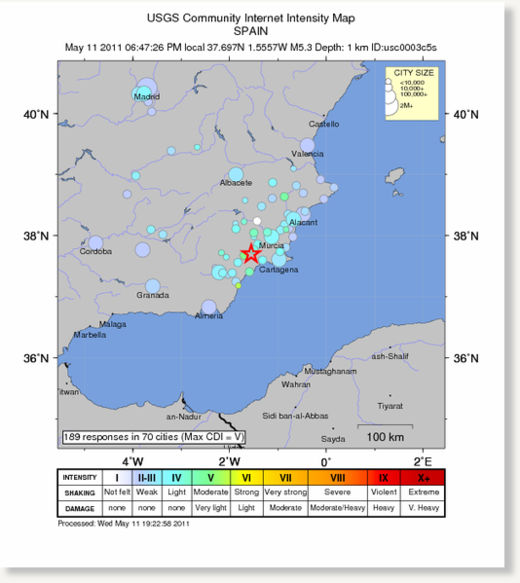520x583 pixels.
Task: Click the intensity X+ dark red swatch
Action: 423,477
